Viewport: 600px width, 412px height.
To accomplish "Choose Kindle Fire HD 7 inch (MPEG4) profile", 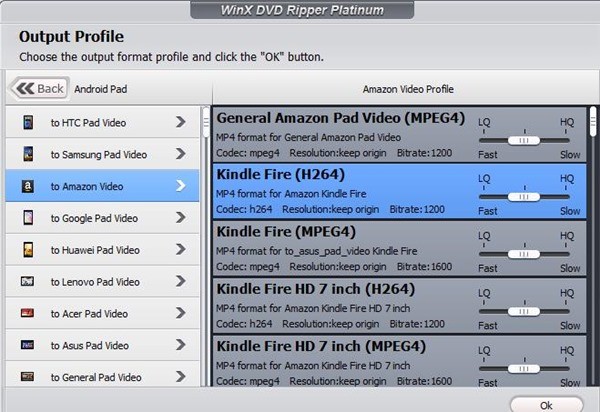I will [399, 362].
